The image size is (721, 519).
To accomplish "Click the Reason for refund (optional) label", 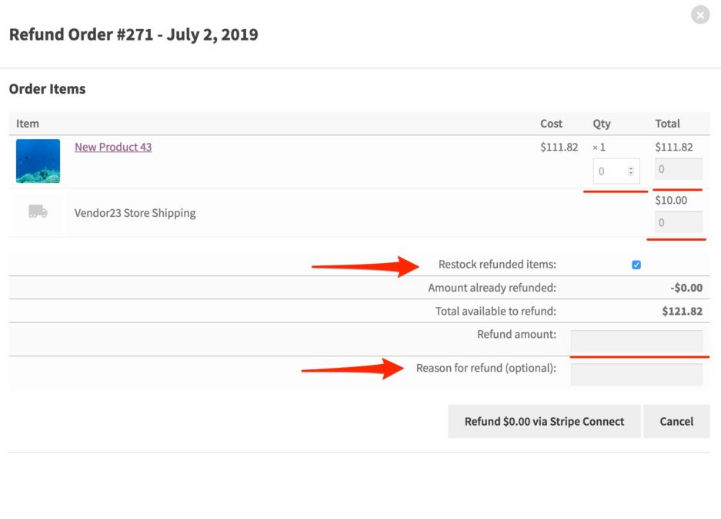I will [x=486, y=368].
